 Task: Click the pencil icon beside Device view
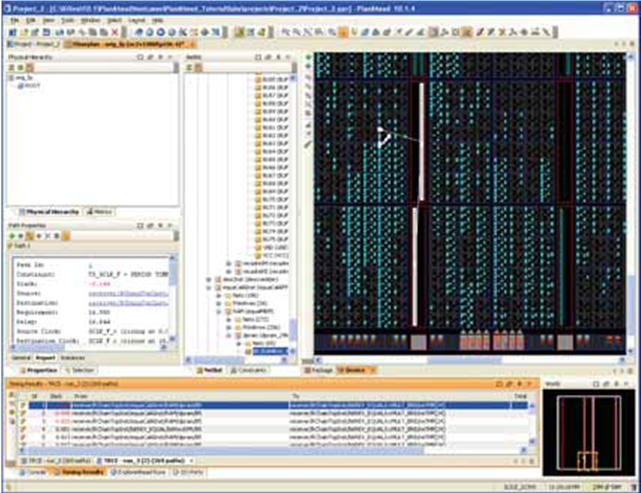308,144
